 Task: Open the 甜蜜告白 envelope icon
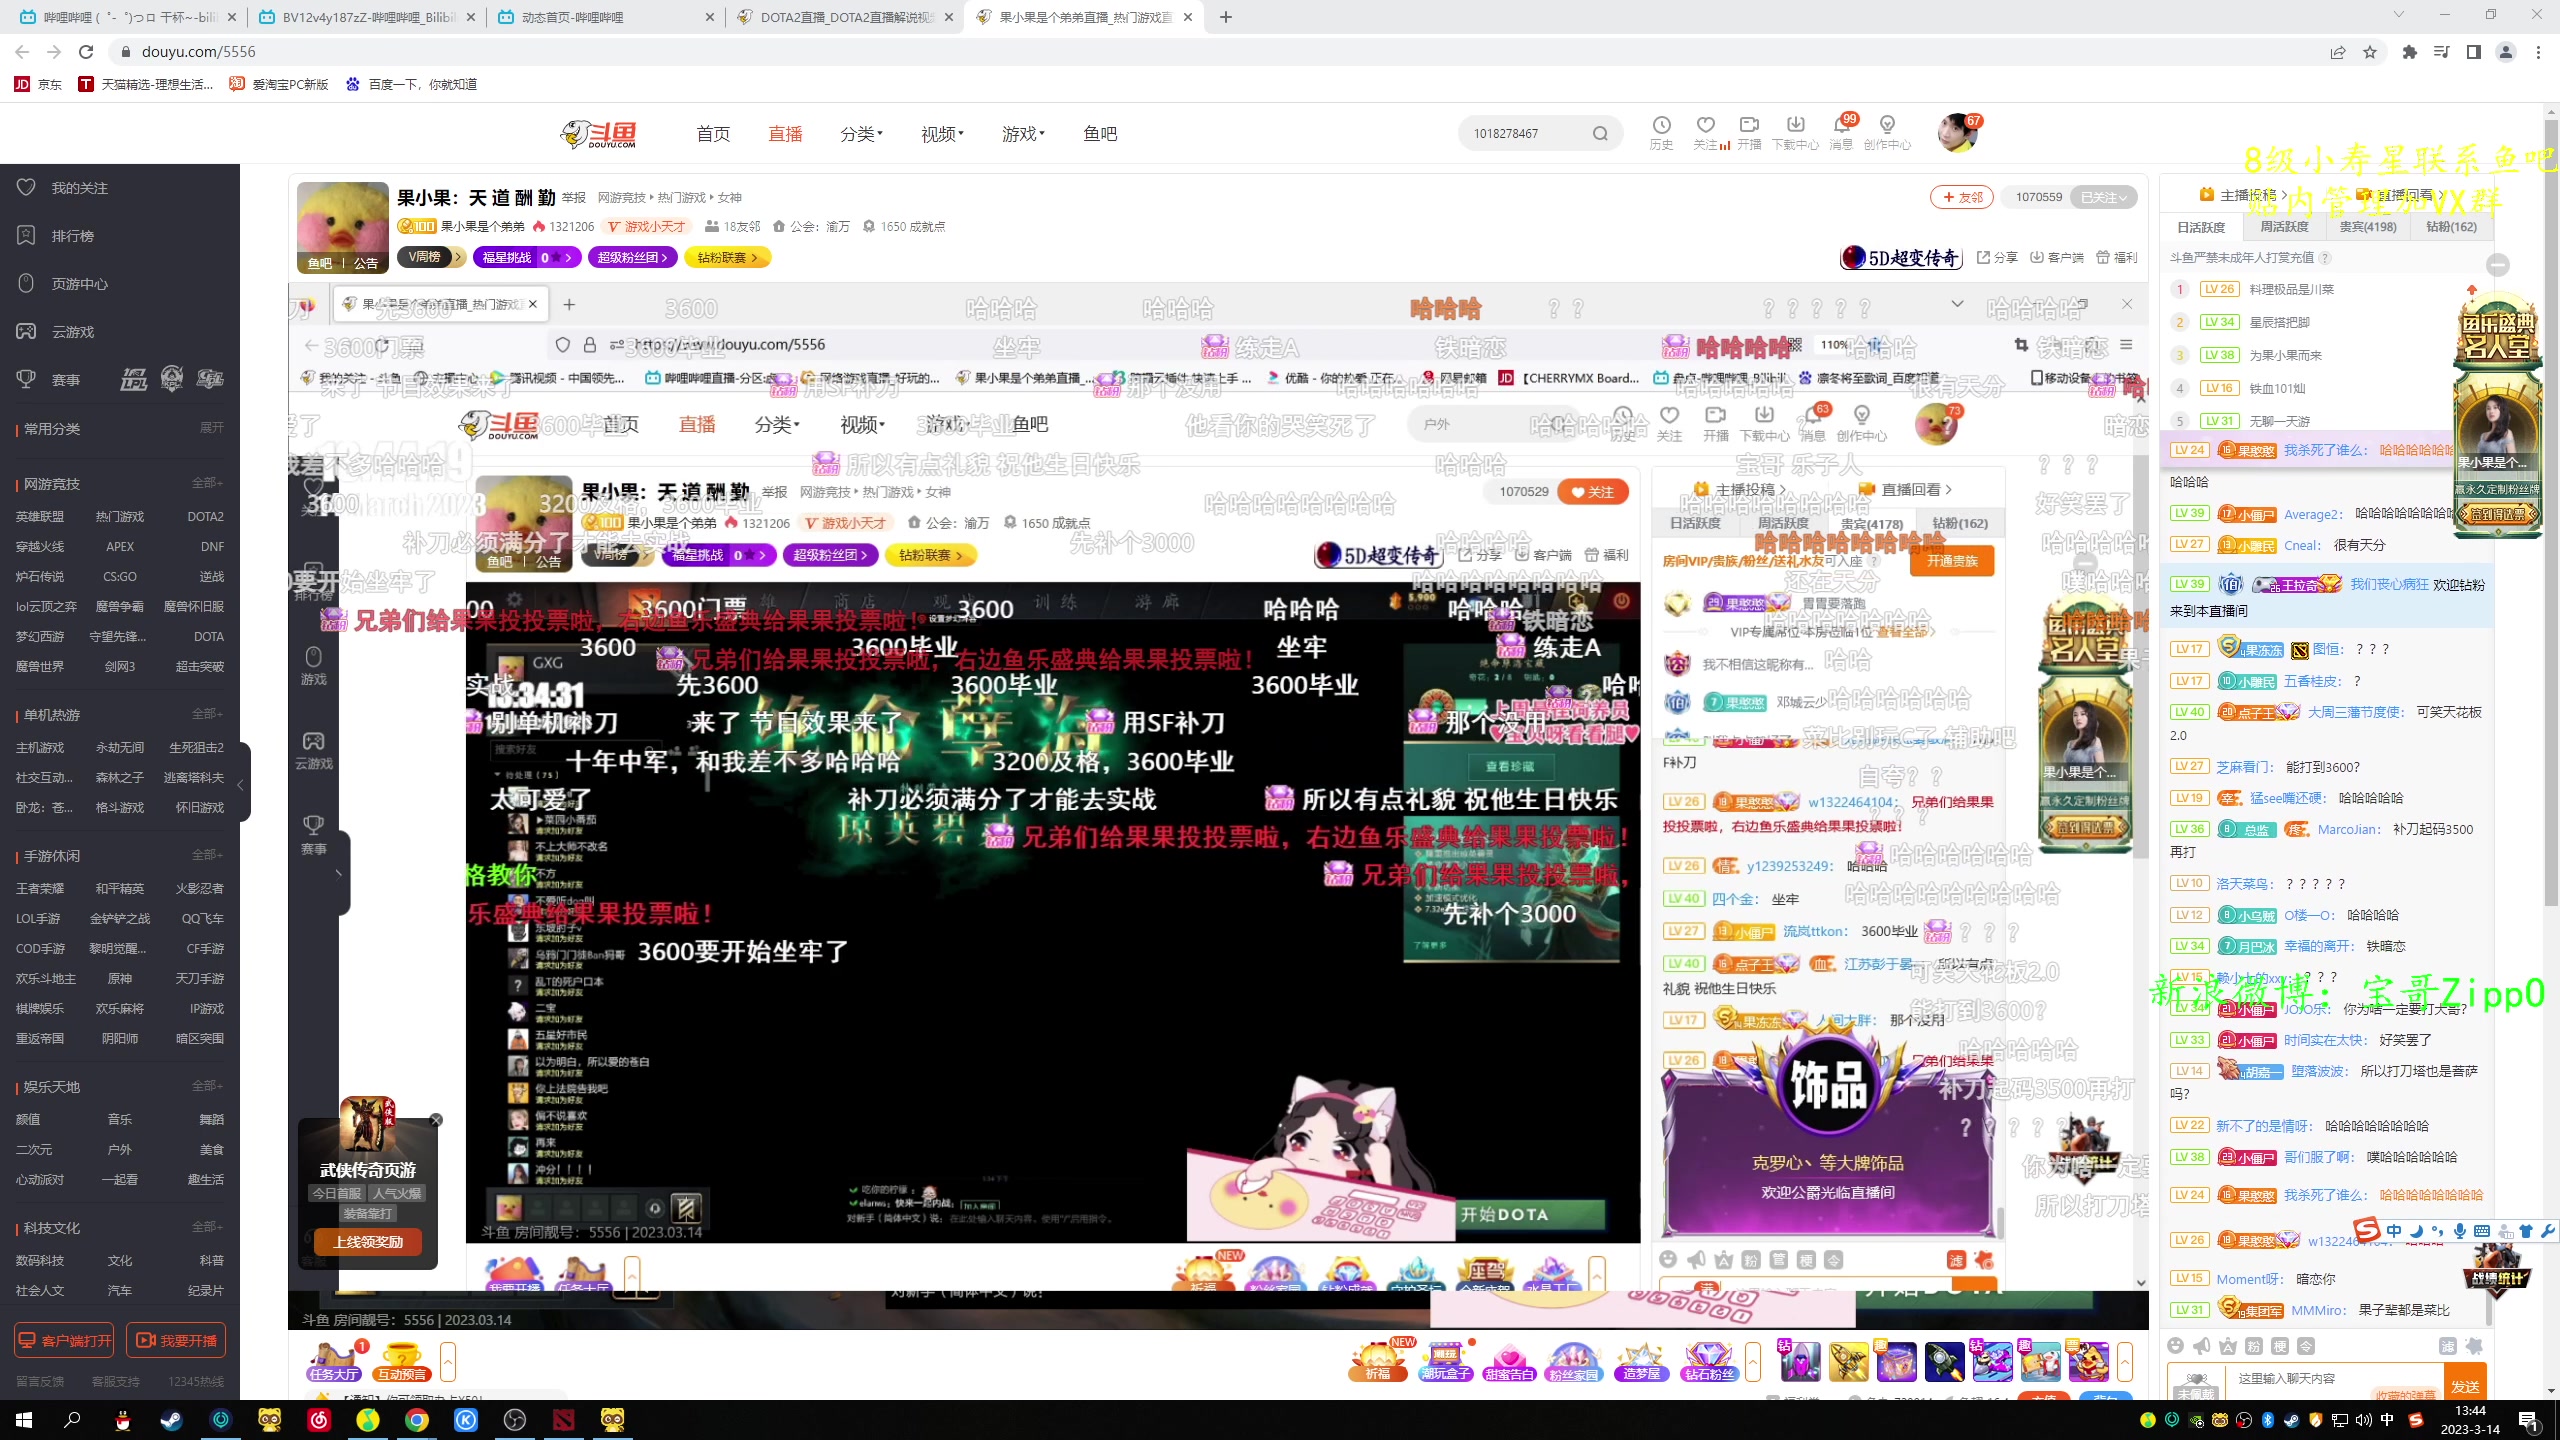click(x=1509, y=1361)
